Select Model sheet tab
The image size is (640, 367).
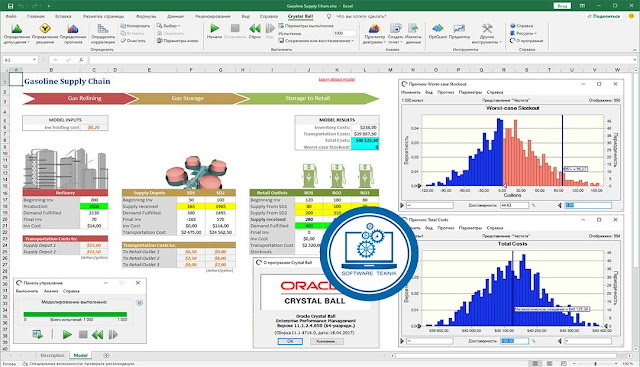tap(80, 356)
